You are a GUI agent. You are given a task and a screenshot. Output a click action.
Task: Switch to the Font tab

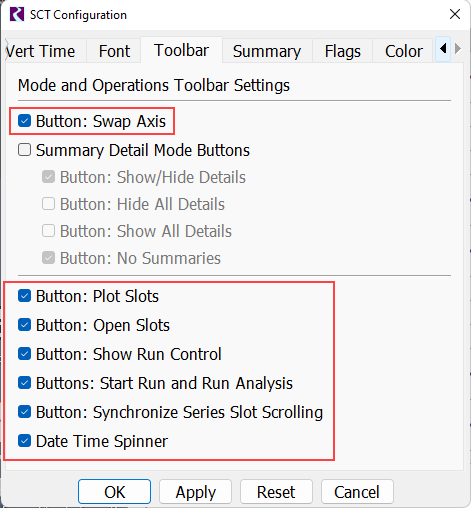(x=114, y=51)
